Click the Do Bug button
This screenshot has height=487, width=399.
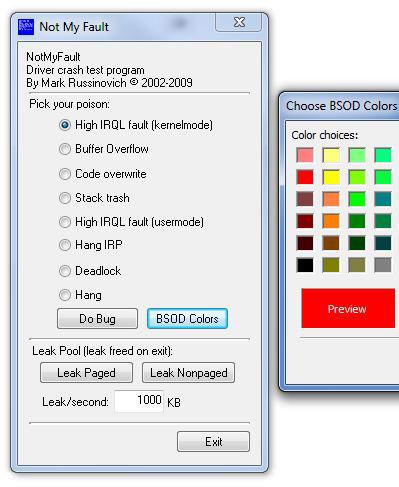pos(97,319)
